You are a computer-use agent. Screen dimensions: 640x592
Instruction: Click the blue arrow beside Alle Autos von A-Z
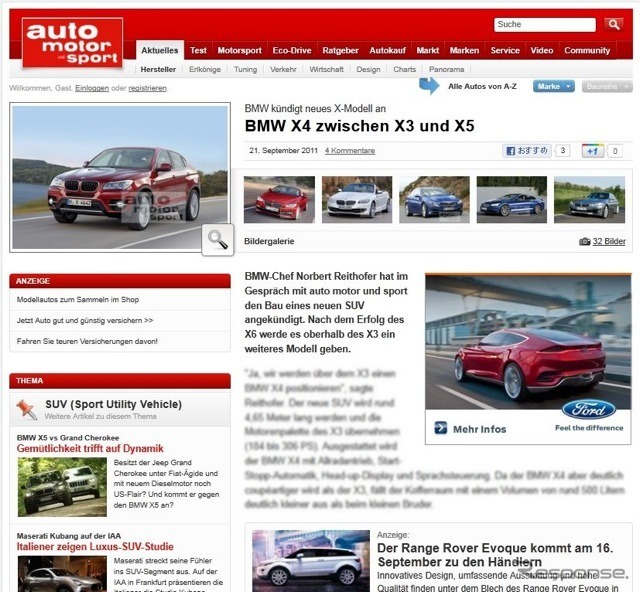[x=429, y=86]
